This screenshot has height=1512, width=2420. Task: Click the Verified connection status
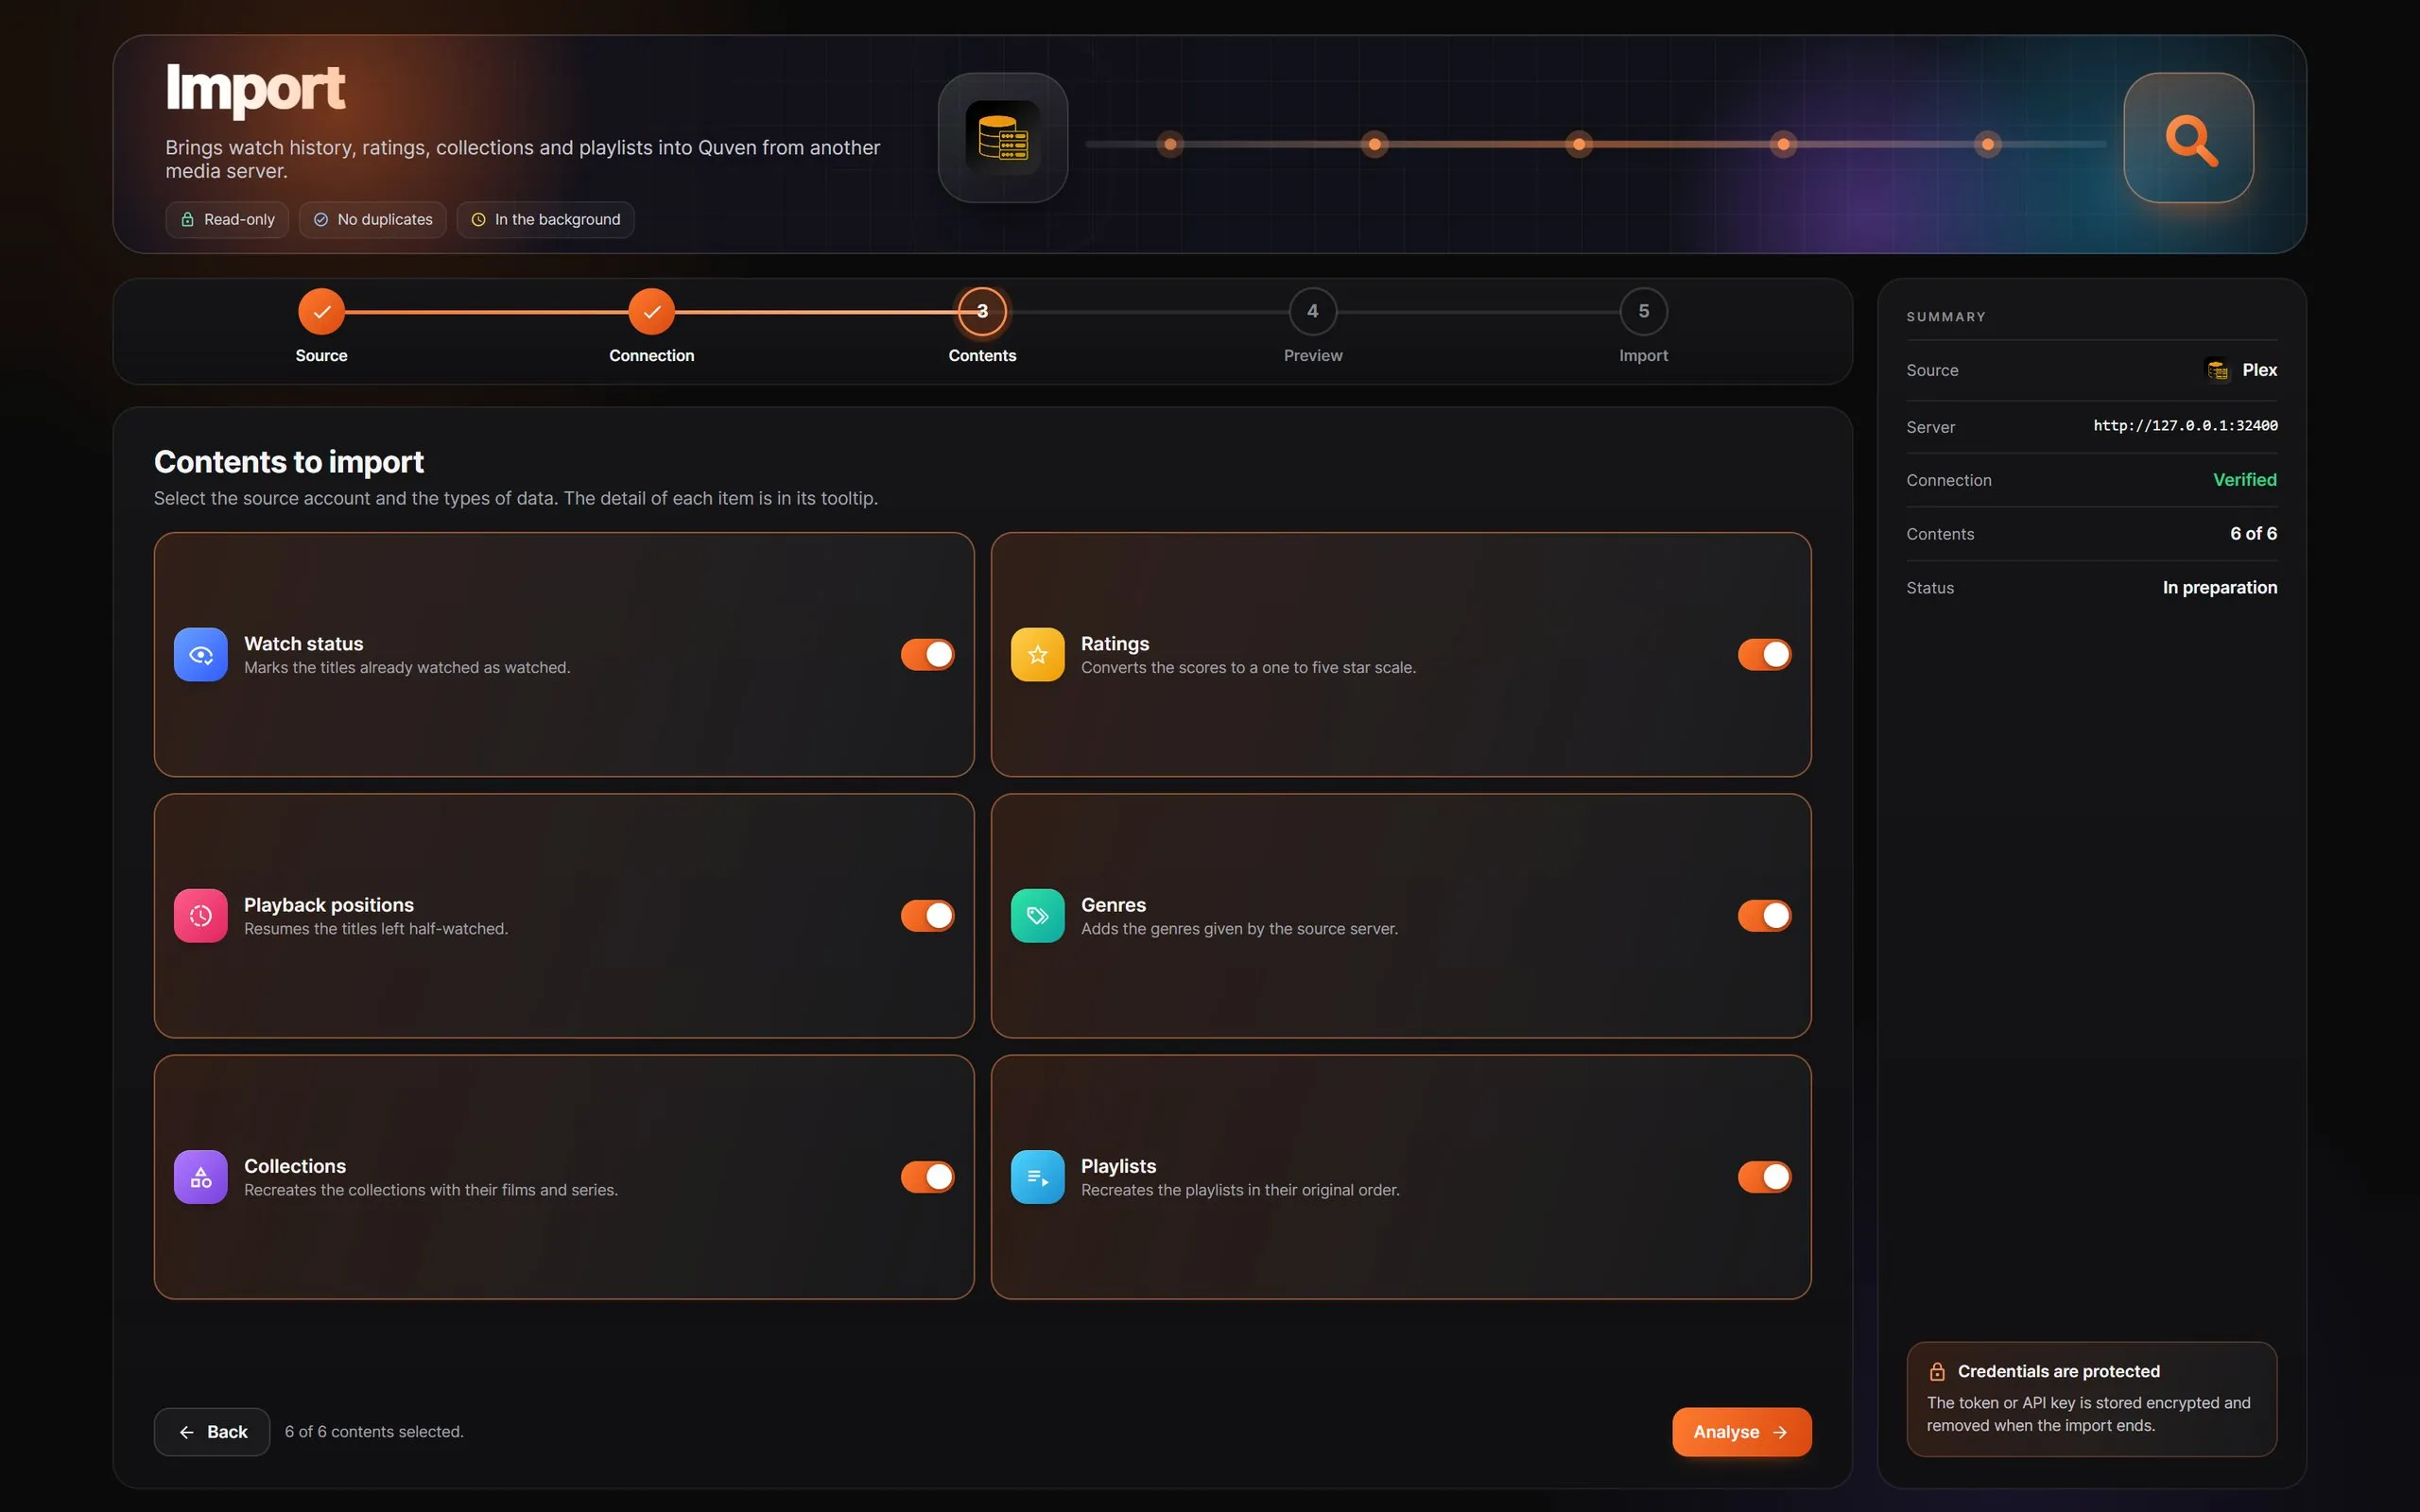pyautogui.click(x=2244, y=480)
